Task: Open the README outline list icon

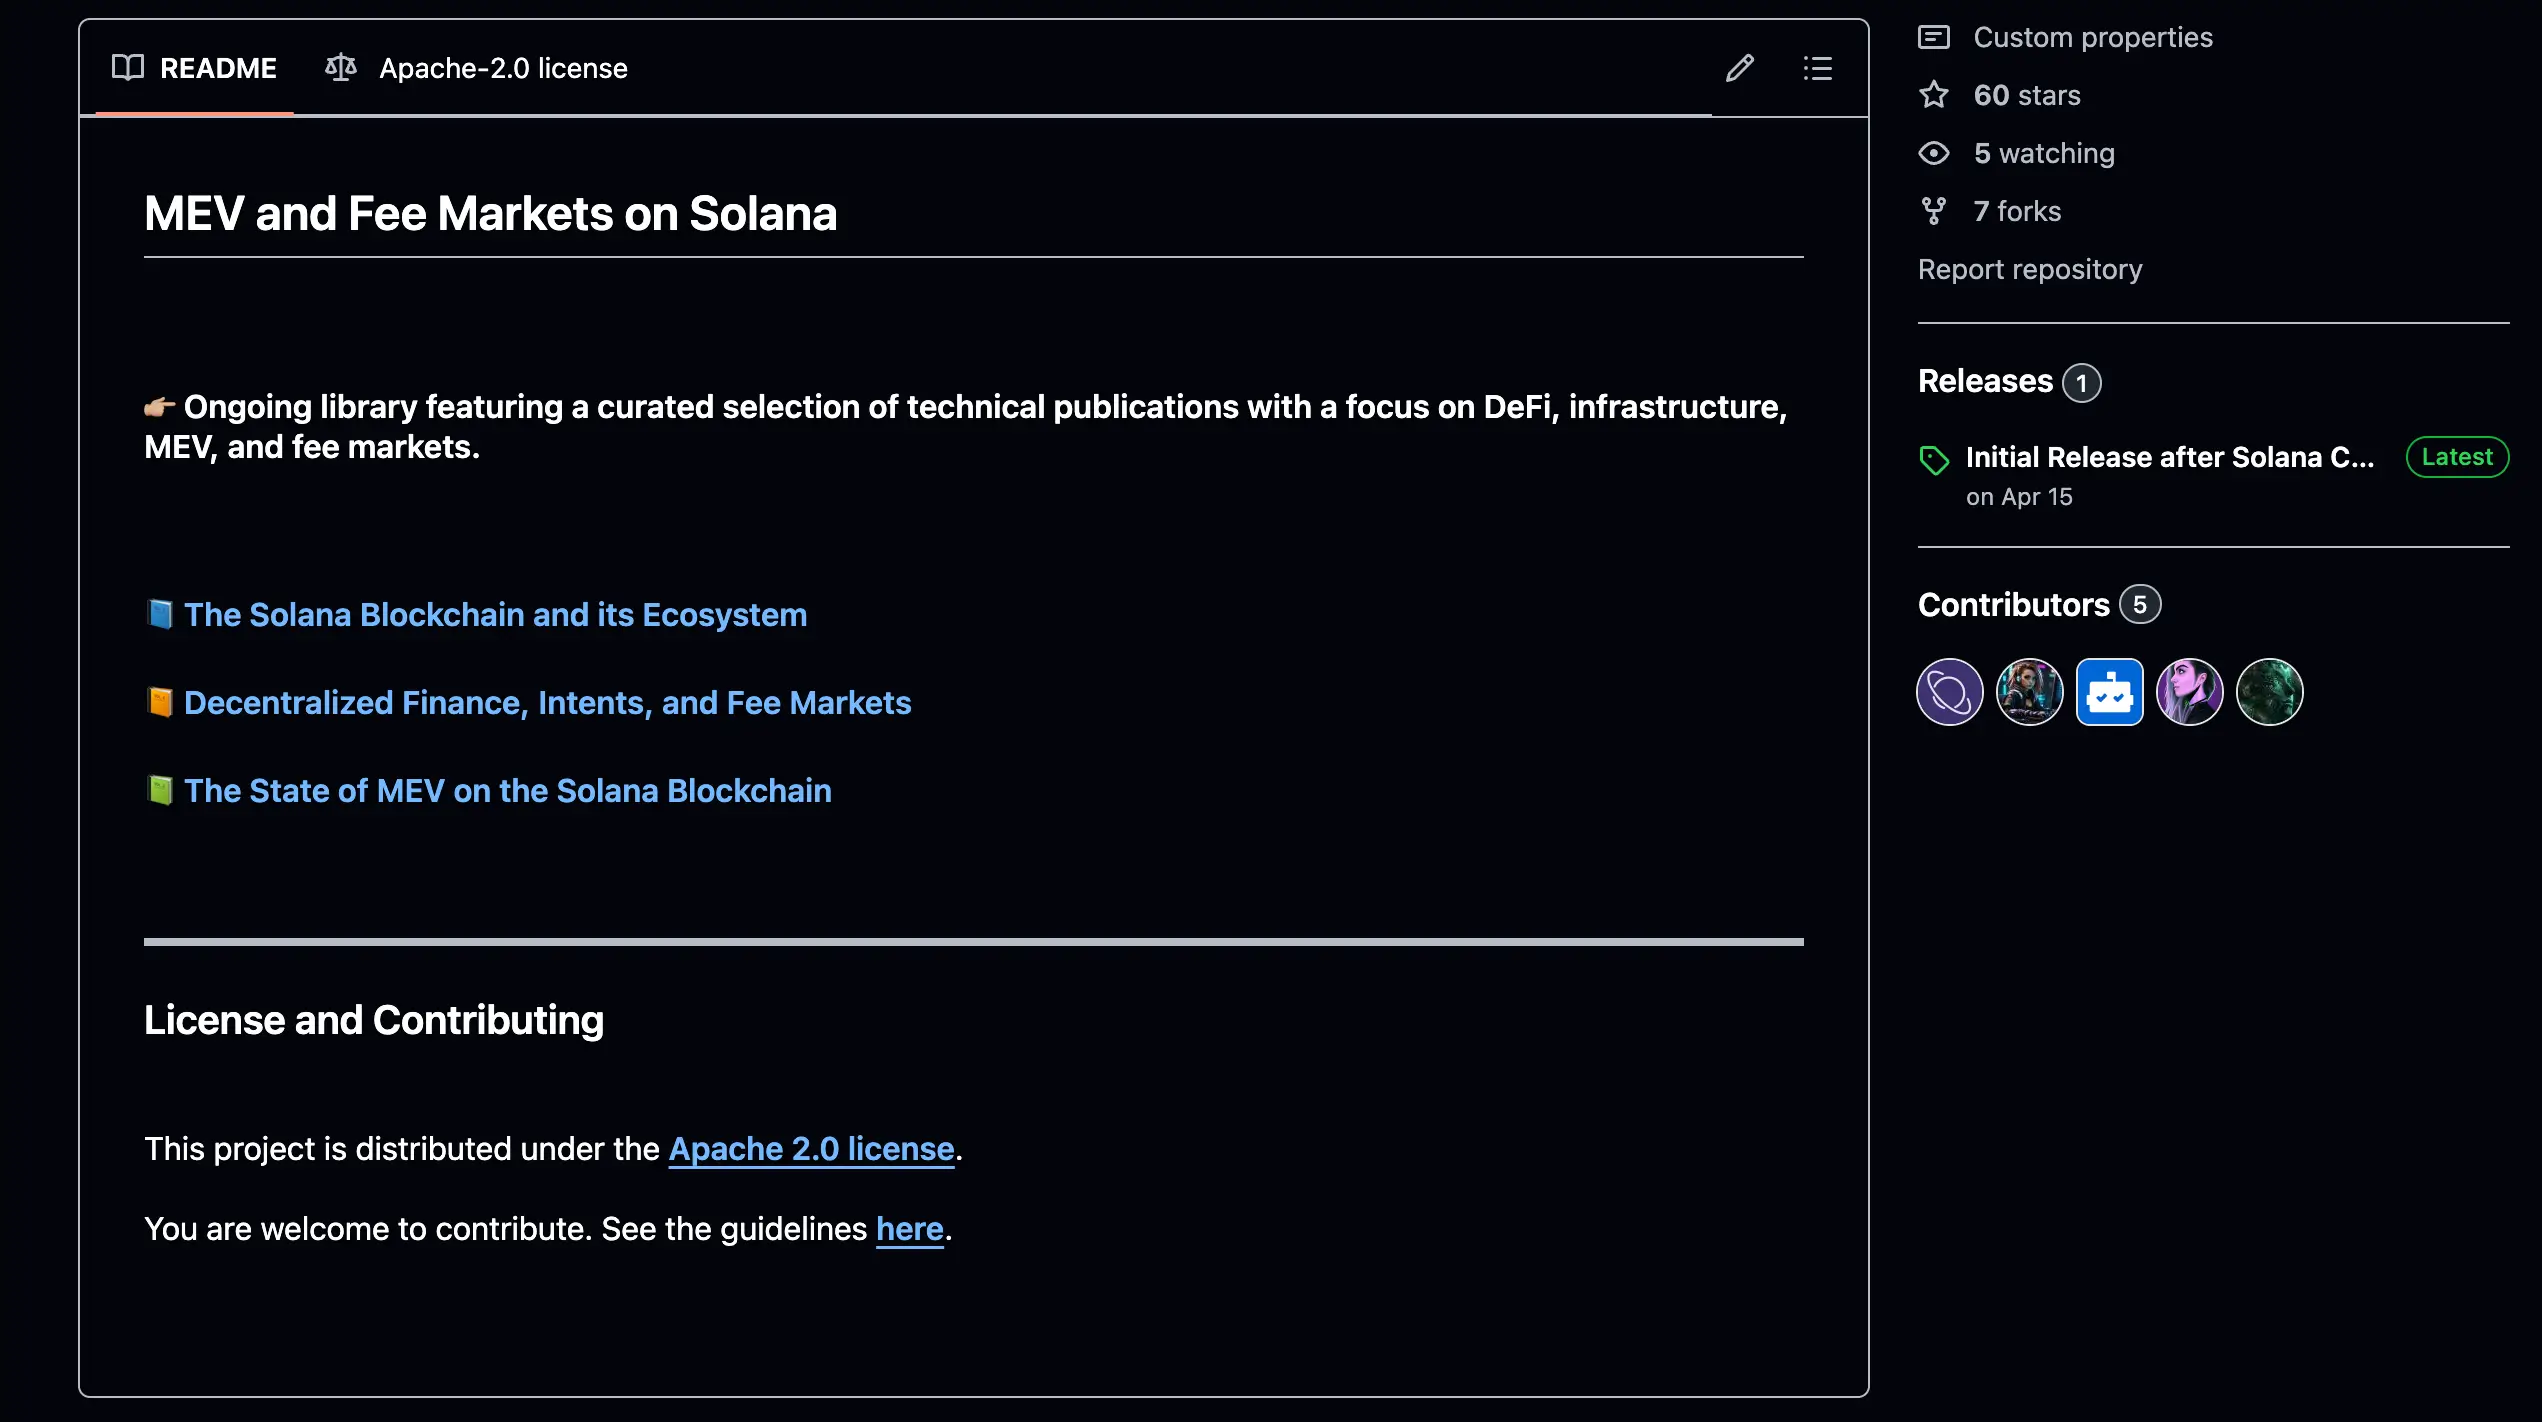Action: (x=1817, y=68)
